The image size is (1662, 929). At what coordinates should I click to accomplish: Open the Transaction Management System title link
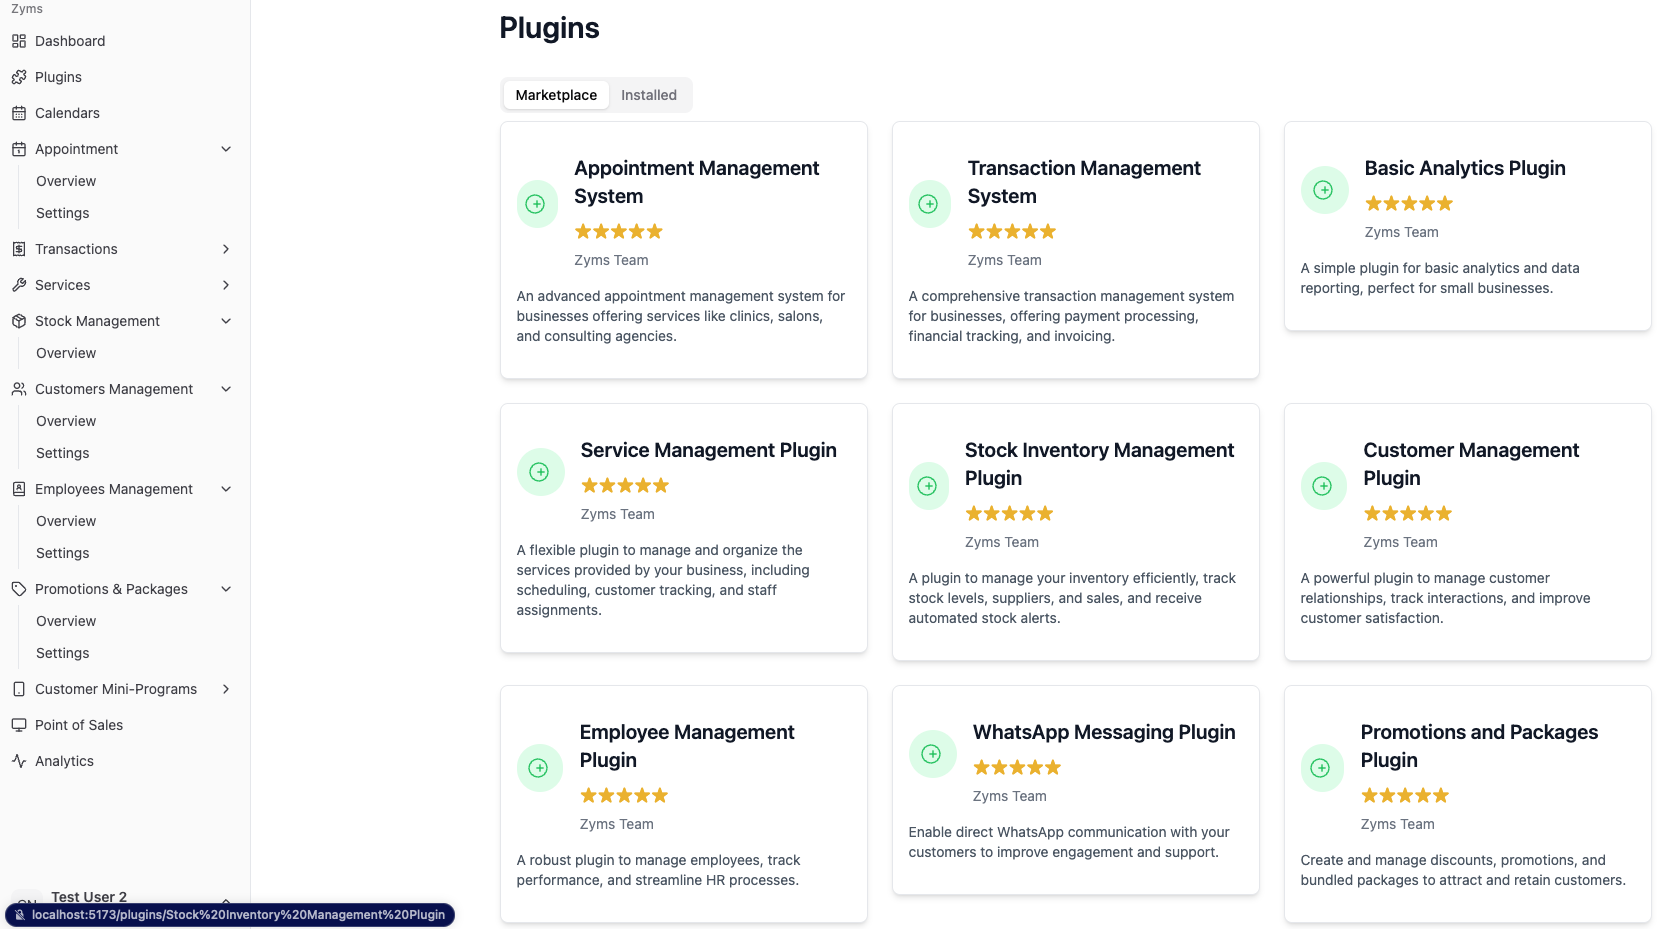pos(1084,182)
